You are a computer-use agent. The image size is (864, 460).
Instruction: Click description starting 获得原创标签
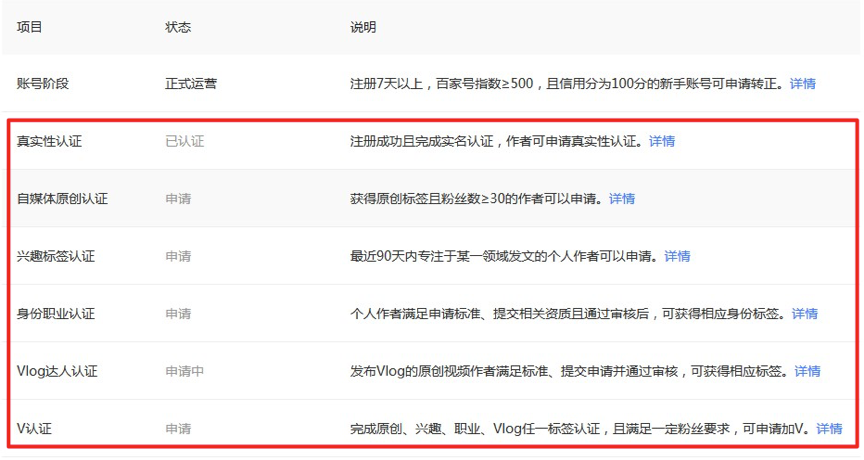pyautogui.click(x=477, y=199)
